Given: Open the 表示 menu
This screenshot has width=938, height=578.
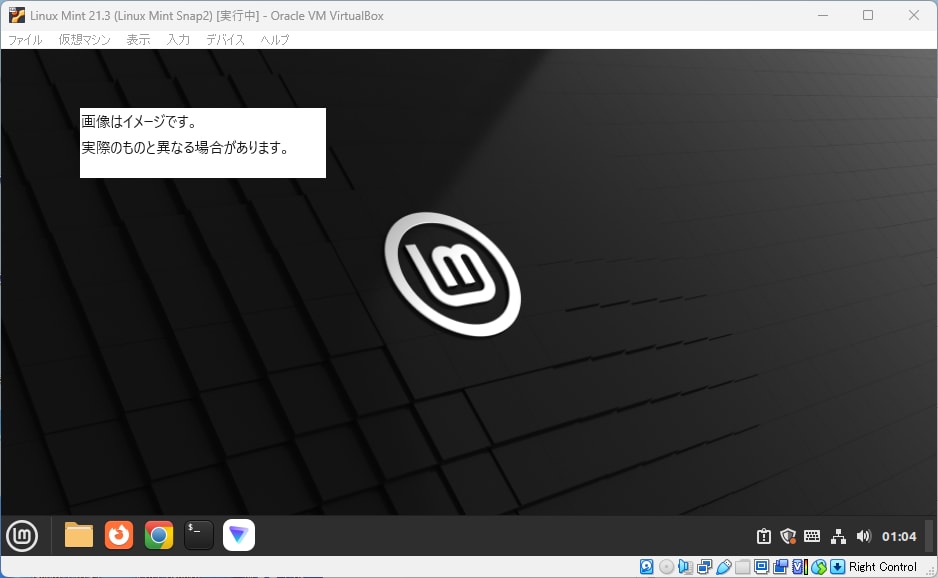Looking at the screenshot, I should (138, 39).
